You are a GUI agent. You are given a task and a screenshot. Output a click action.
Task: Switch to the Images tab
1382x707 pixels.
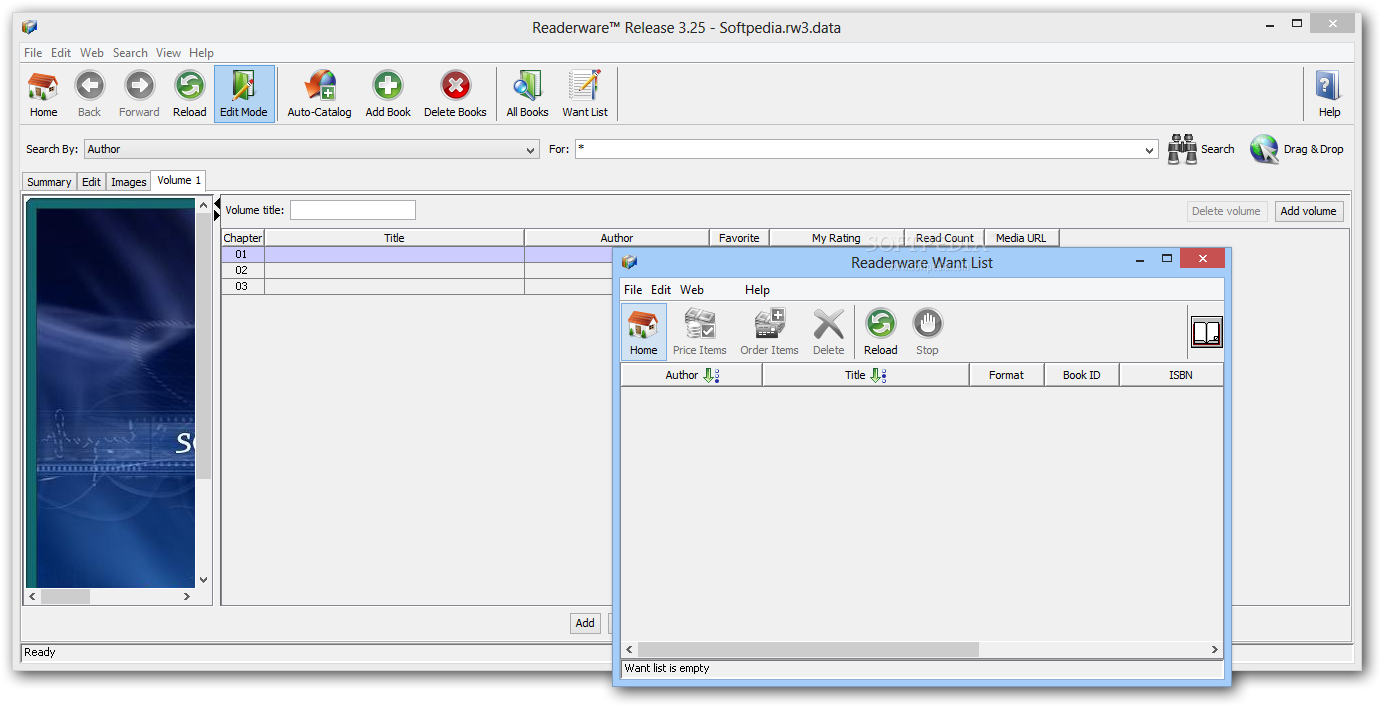tap(128, 182)
